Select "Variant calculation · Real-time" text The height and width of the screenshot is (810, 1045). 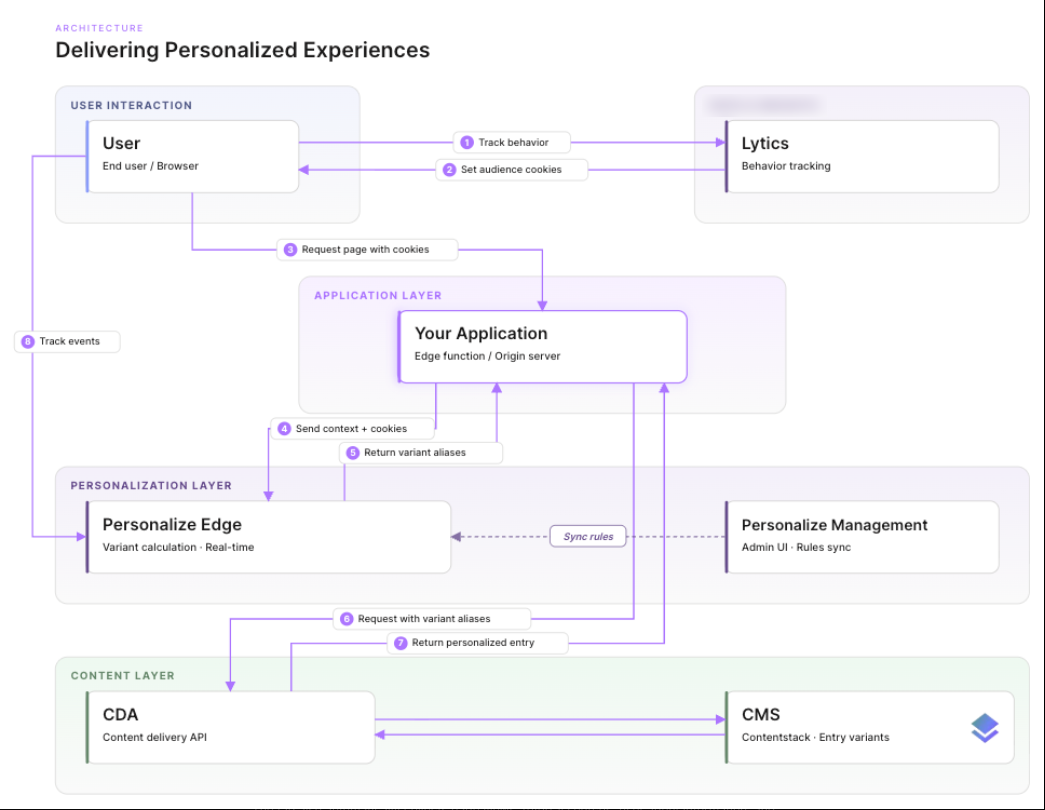(178, 547)
